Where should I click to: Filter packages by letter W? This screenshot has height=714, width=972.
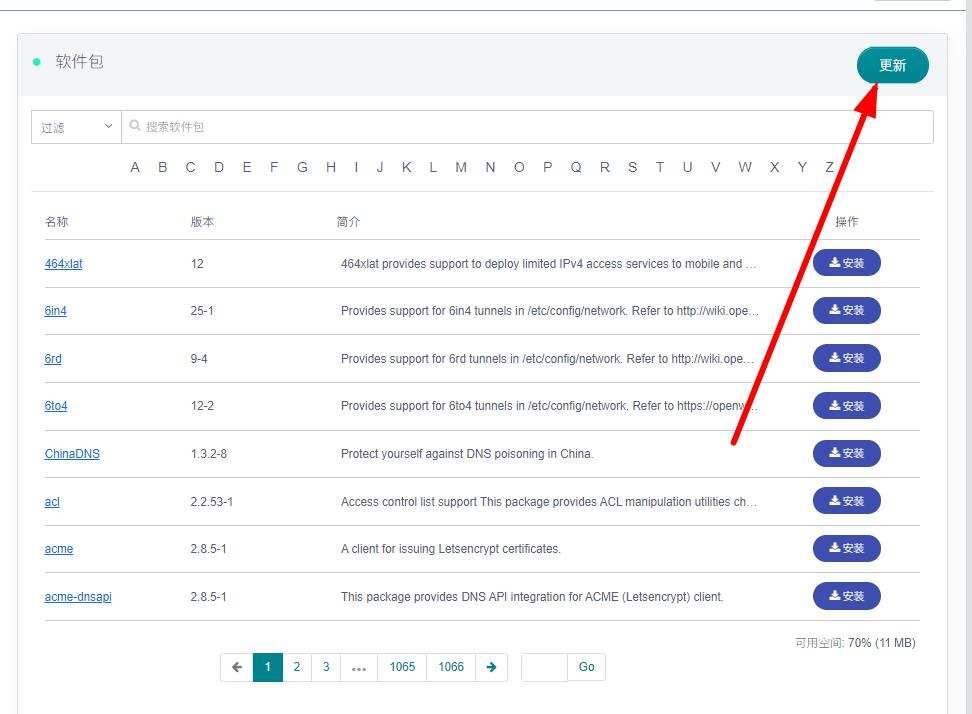(744, 167)
